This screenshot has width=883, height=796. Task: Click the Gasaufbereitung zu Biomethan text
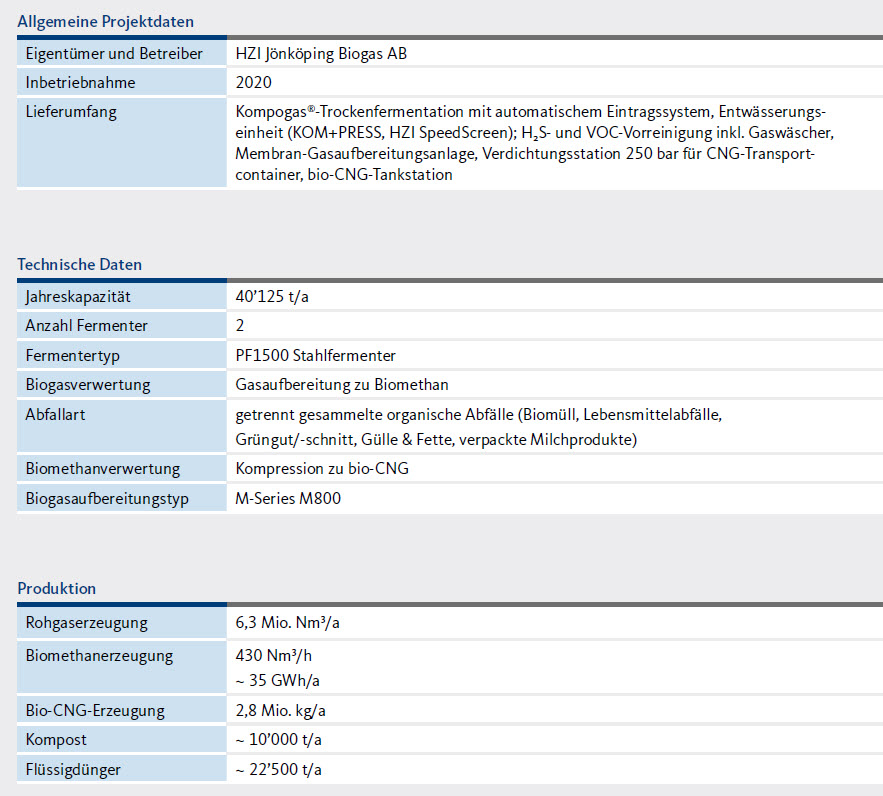[x=341, y=384]
